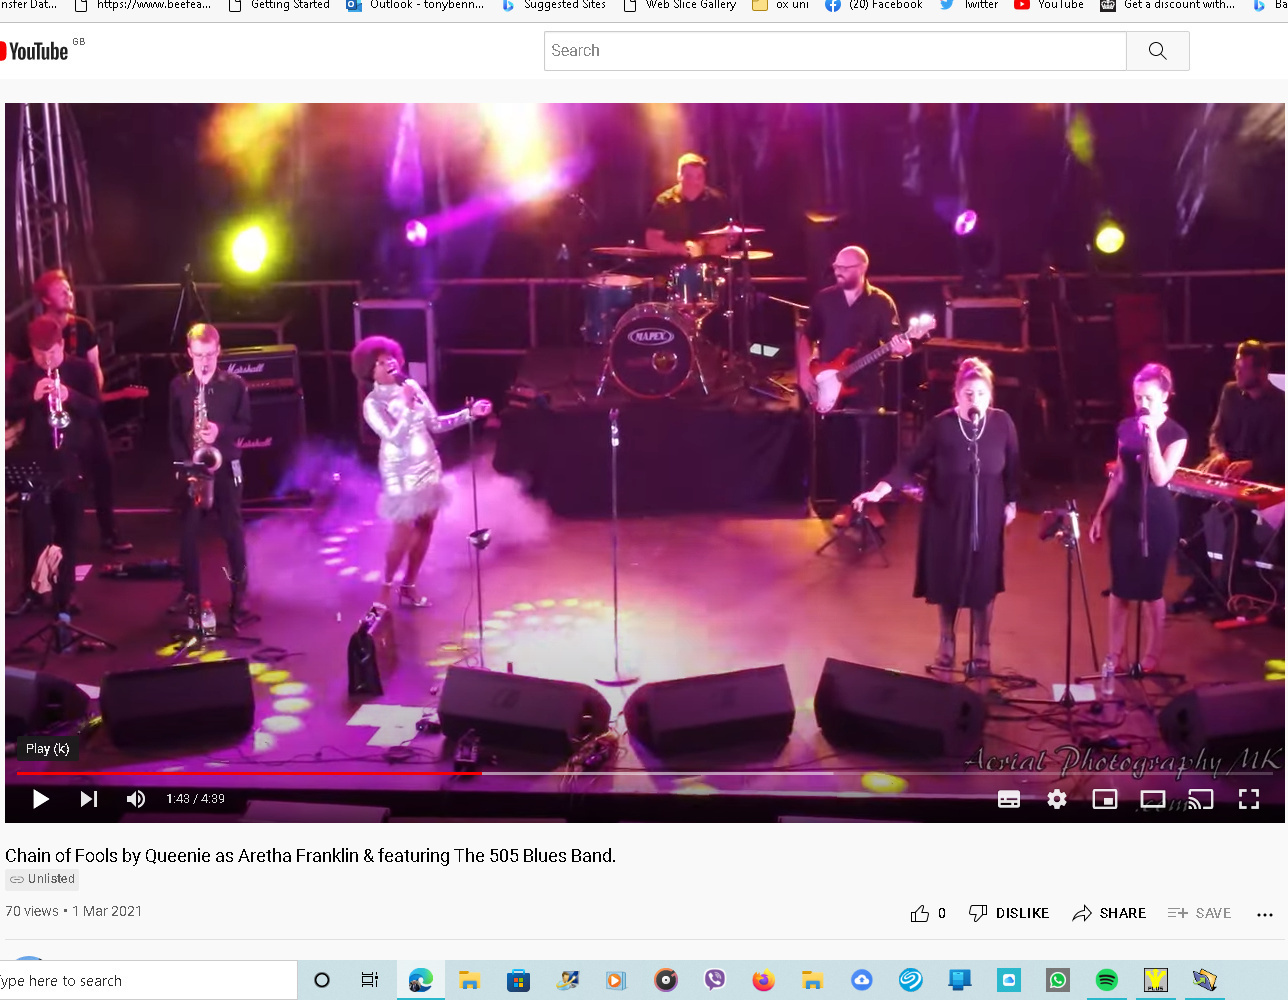Skip to the next video
This screenshot has width=1288, height=1000.
(x=89, y=799)
